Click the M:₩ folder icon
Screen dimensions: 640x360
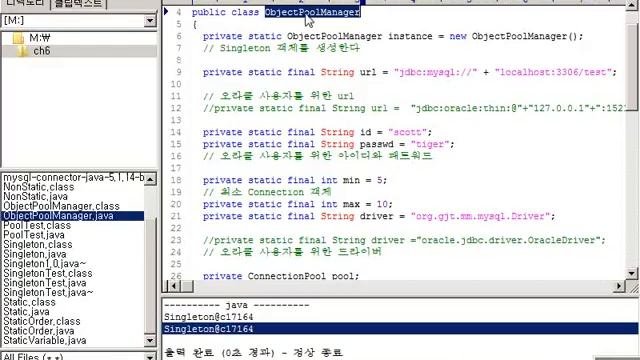pyautogui.click(x=18, y=38)
